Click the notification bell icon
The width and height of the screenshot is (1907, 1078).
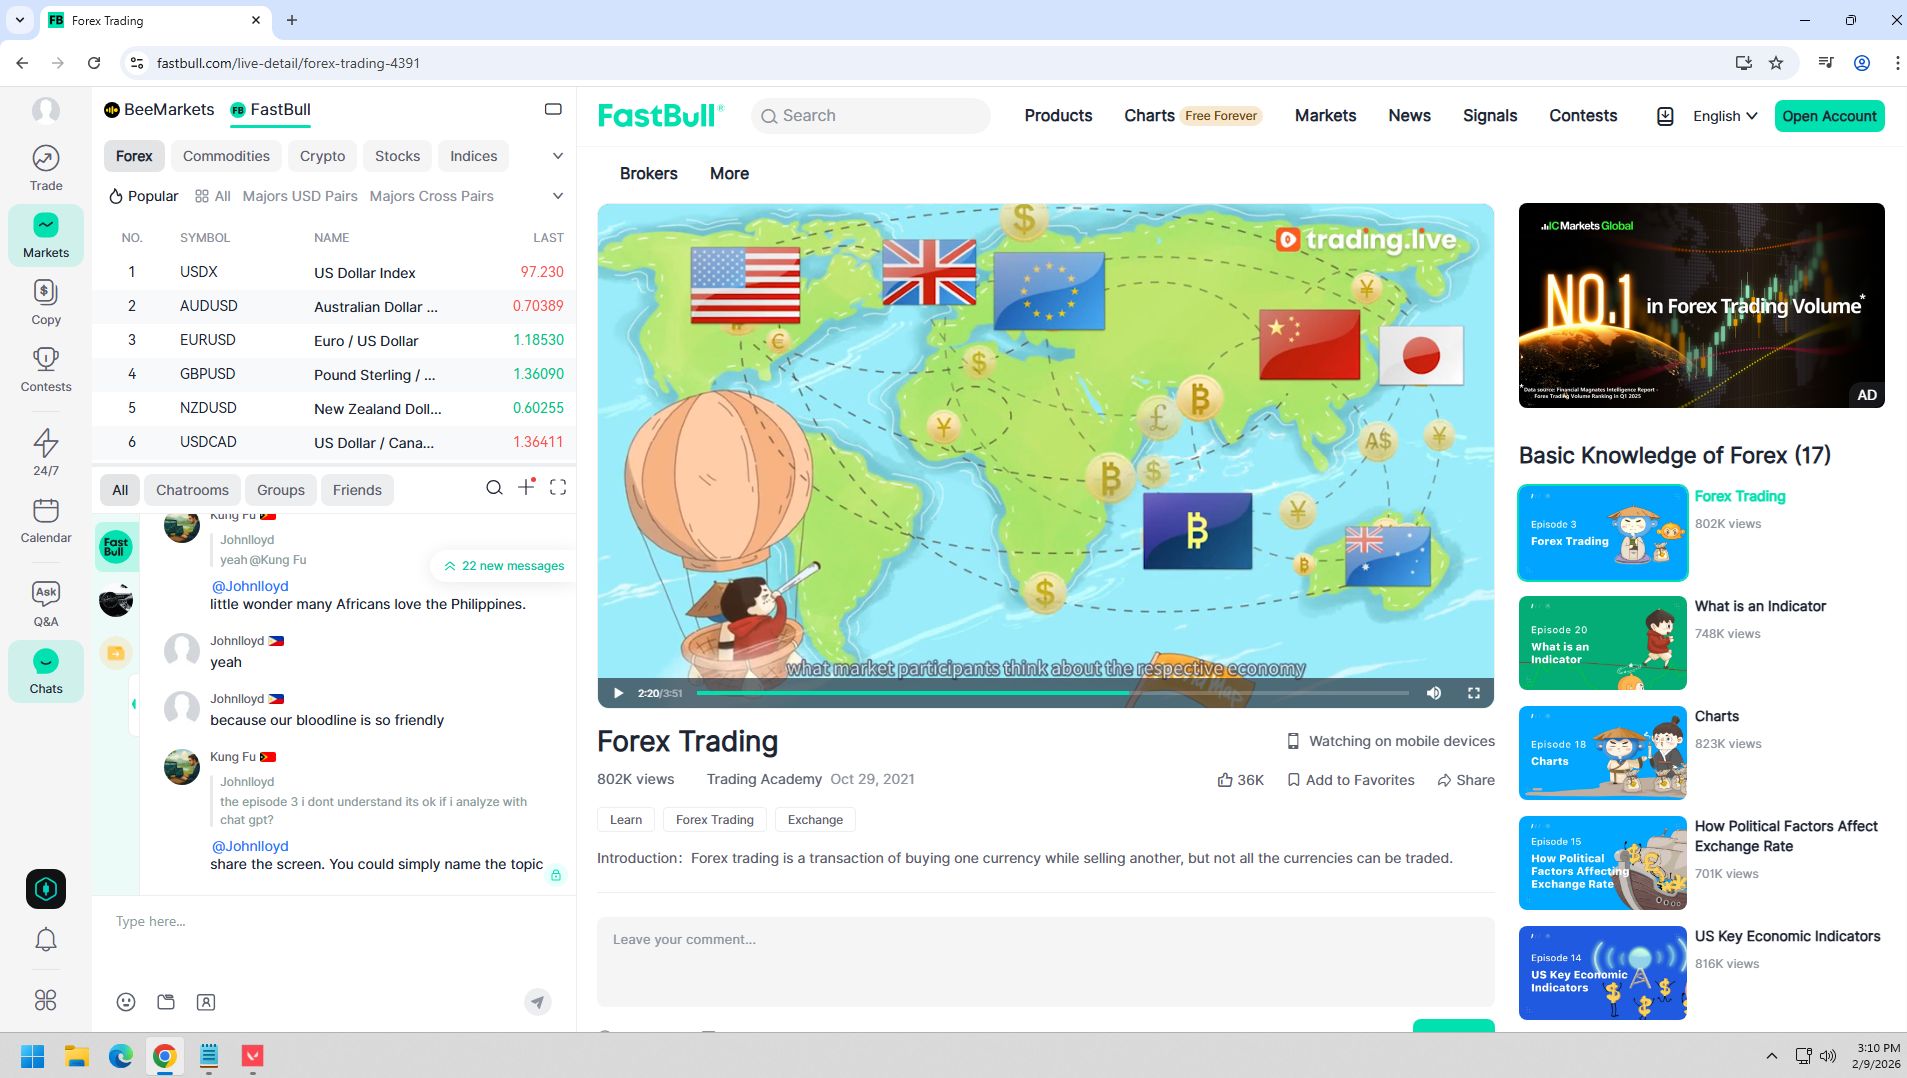pos(46,939)
